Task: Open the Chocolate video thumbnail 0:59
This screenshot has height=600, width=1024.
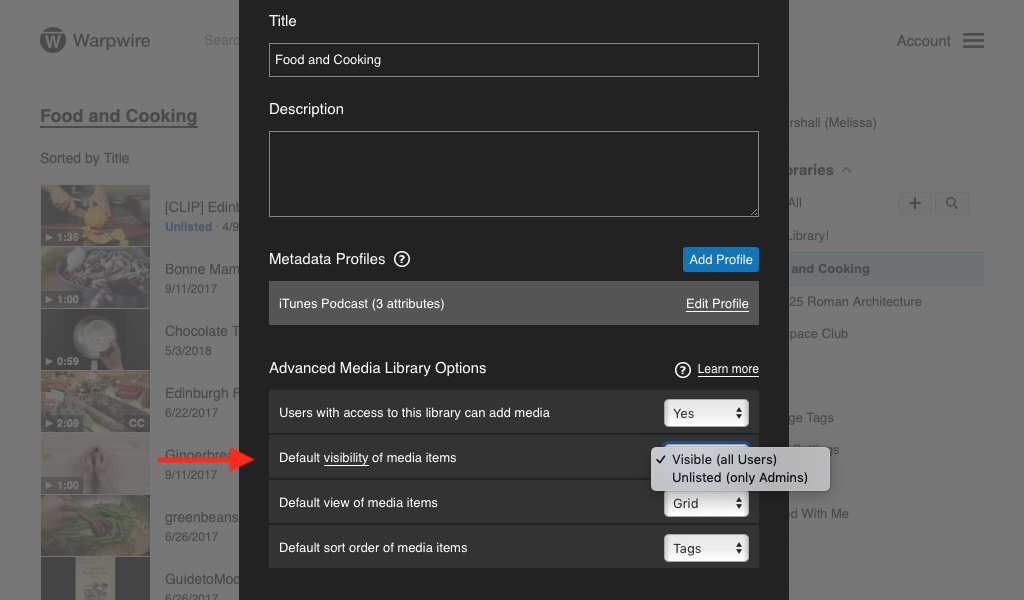Action: coord(95,339)
